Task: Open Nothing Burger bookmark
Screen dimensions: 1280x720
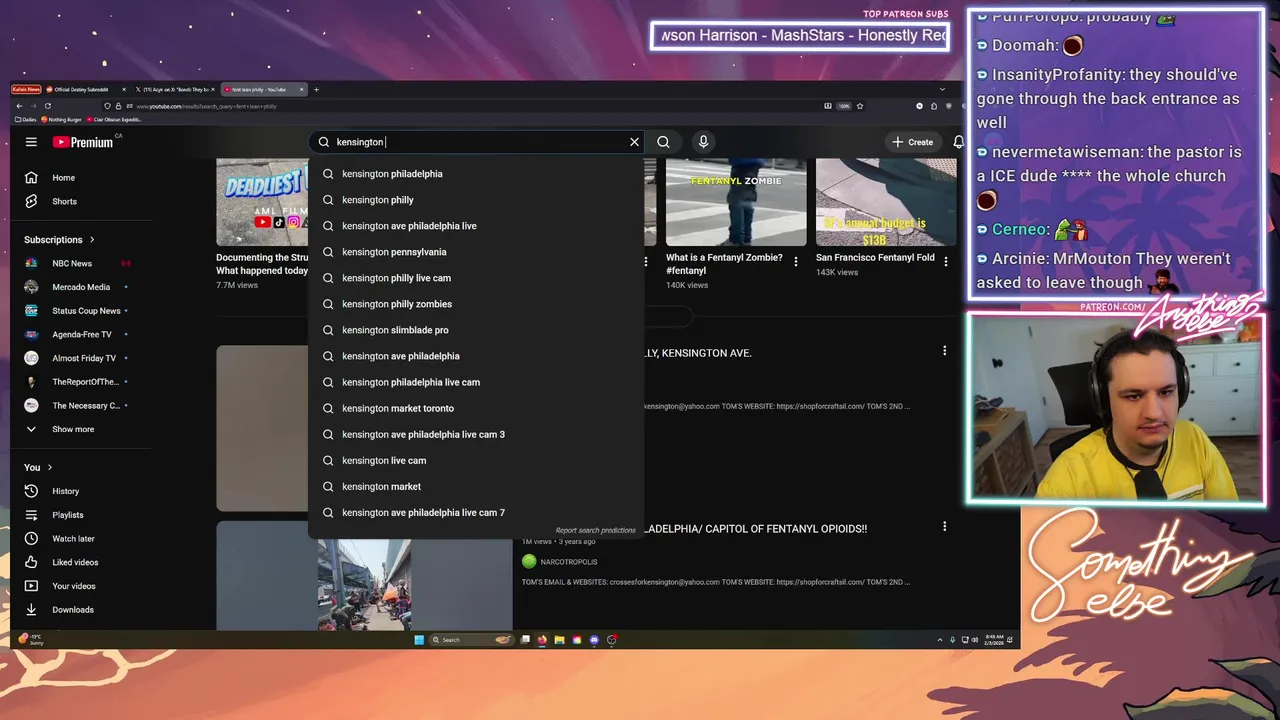Action: [x=61, y=119]
